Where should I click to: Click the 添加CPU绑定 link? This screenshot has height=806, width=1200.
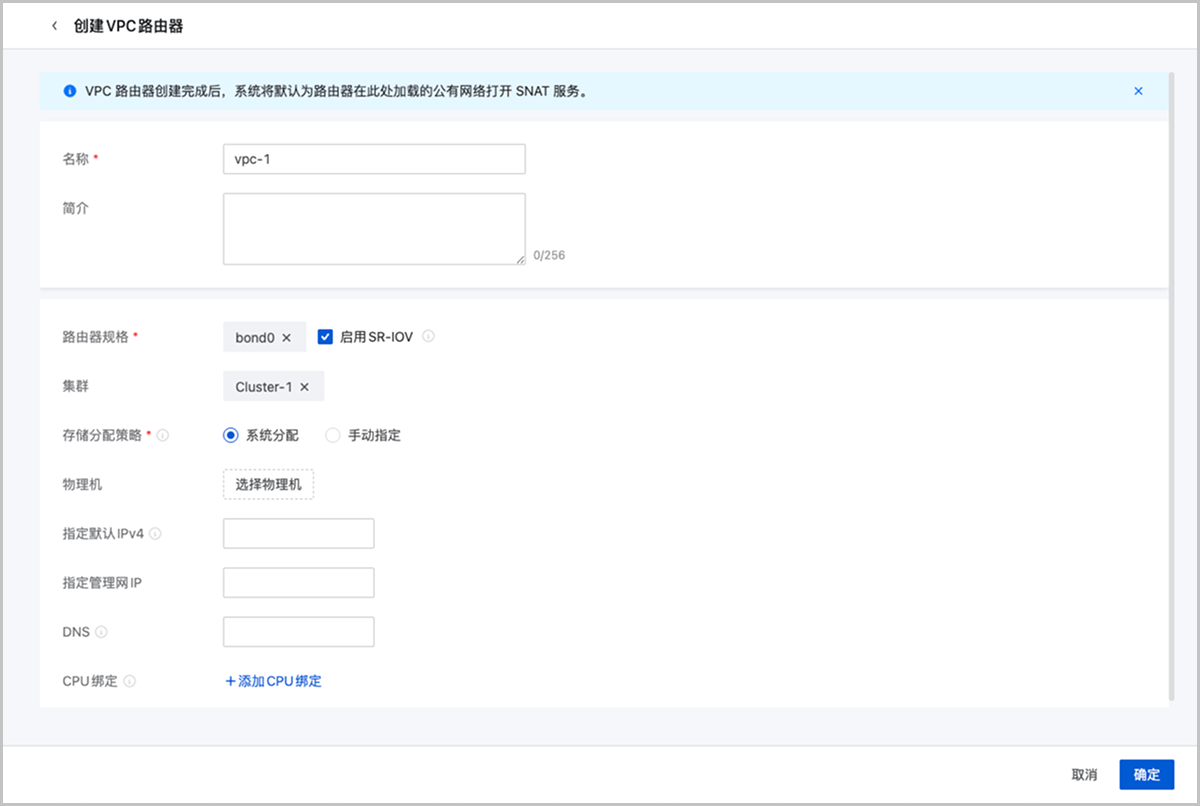coord(273,681)
